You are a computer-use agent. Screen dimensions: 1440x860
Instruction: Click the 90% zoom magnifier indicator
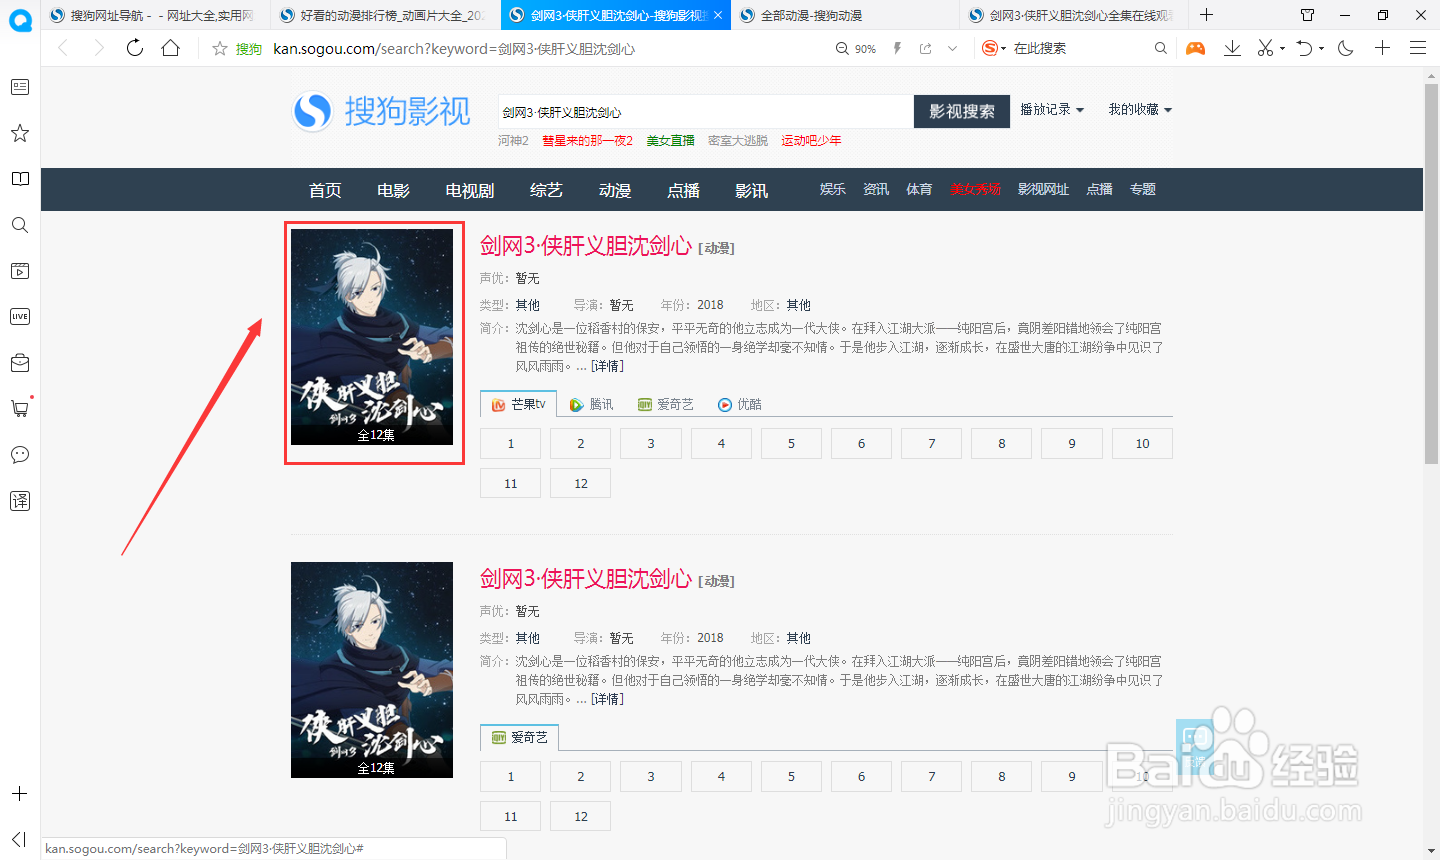[x=856, y=48]
